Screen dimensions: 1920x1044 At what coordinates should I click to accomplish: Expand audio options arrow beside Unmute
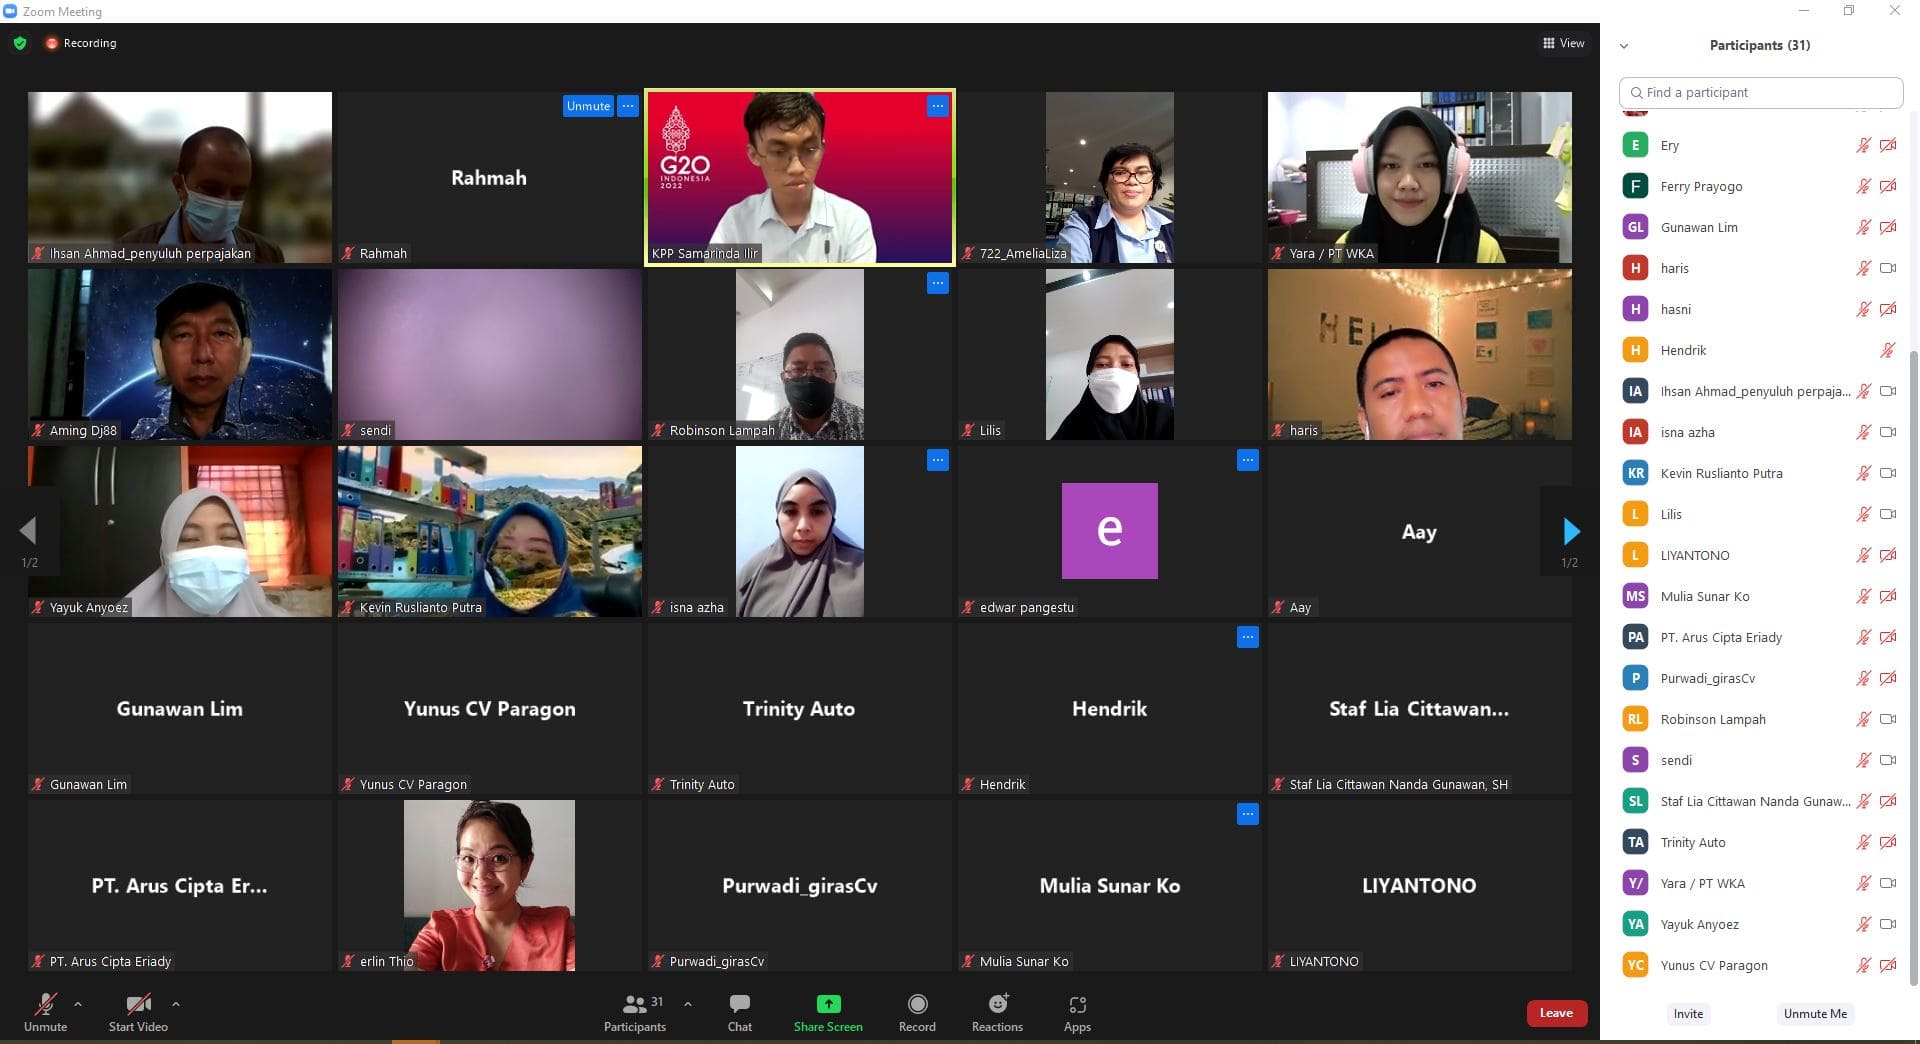(78, 1004)
